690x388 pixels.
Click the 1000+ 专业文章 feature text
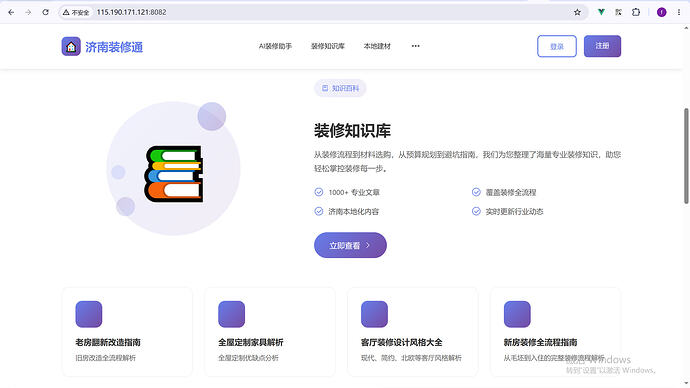(x=354, y=192)
